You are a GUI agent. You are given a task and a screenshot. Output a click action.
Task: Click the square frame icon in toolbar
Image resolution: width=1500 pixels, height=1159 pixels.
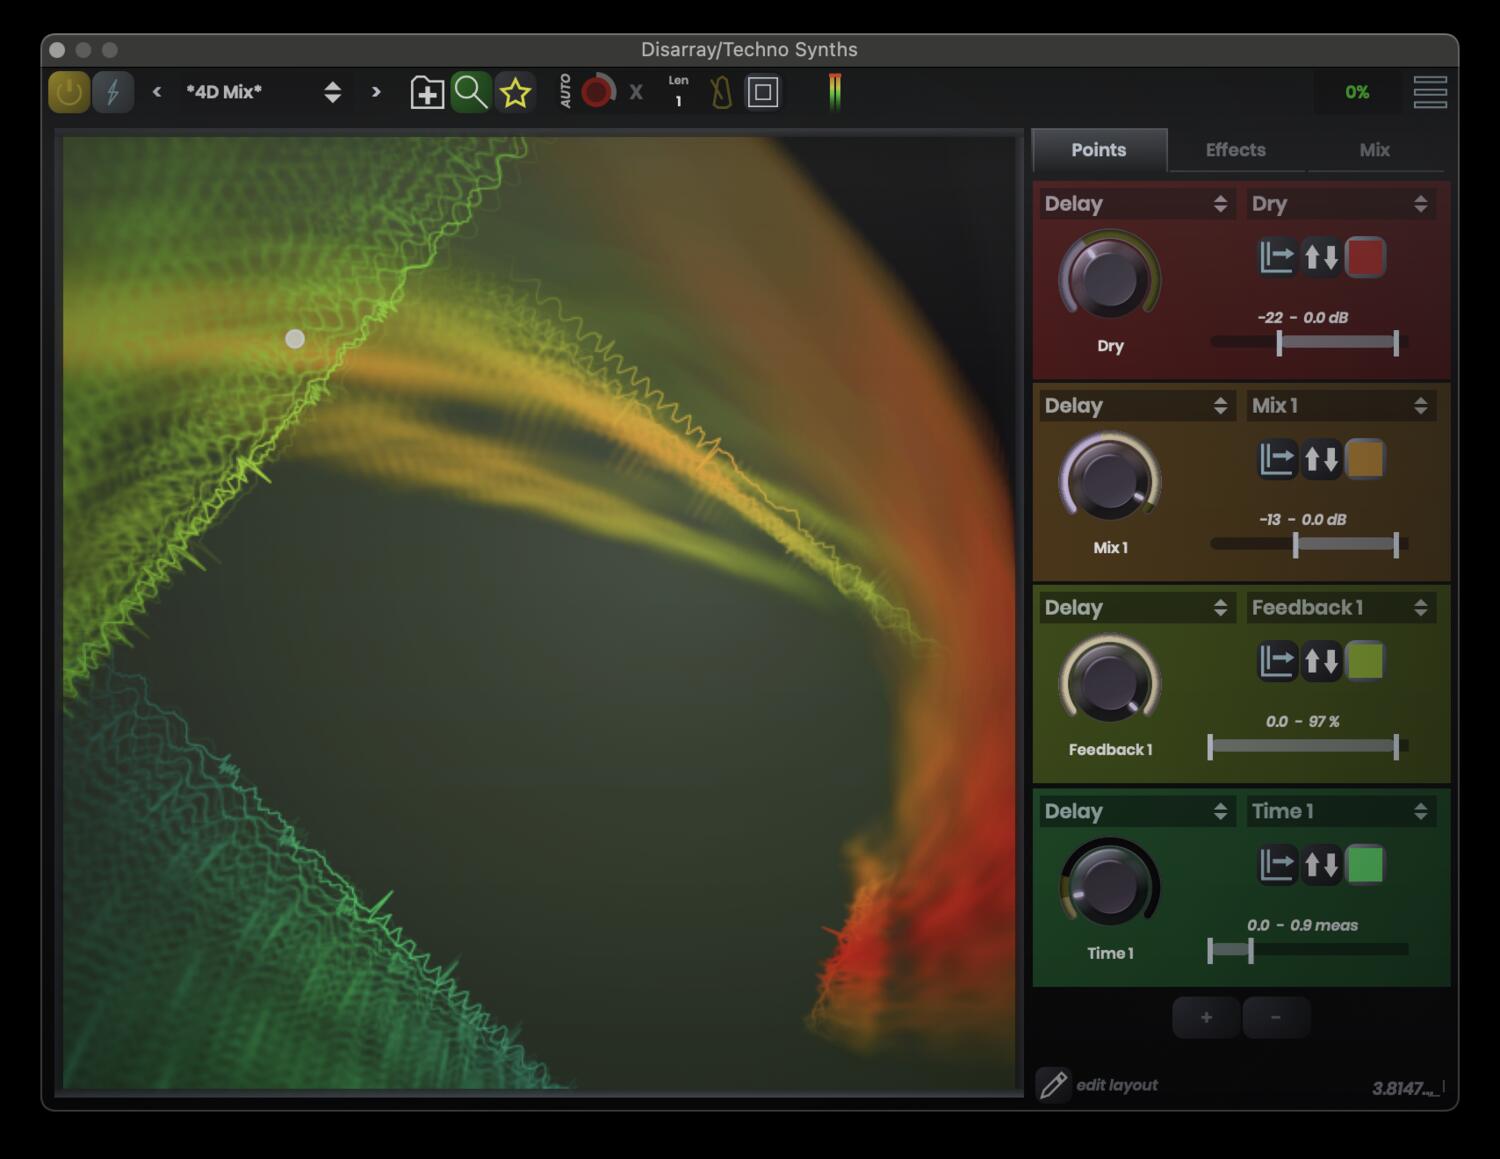click(x=763, y=93)
